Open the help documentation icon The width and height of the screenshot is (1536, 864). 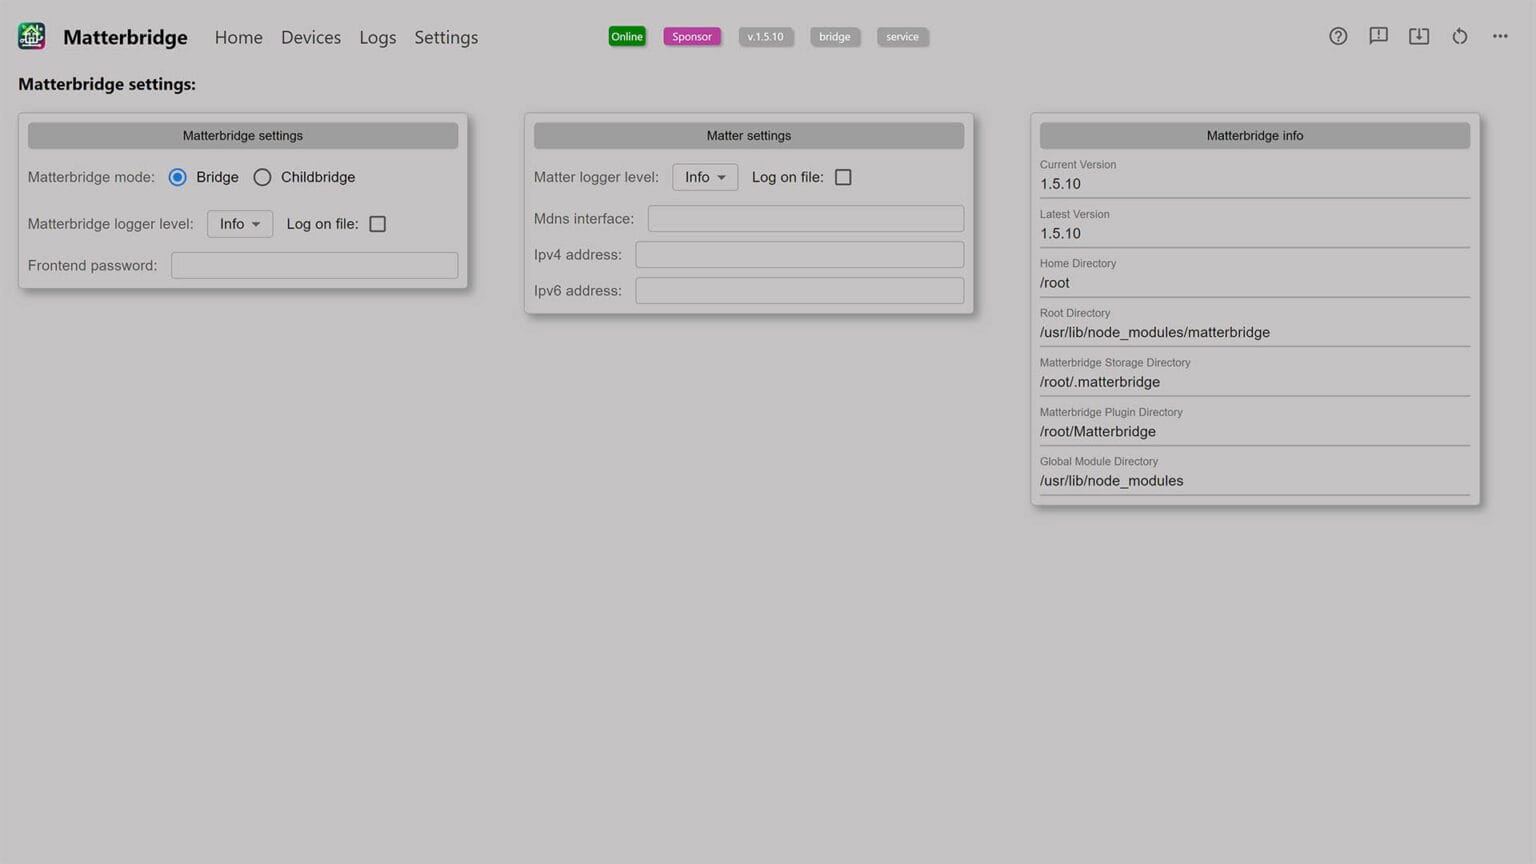[1338, 36]
